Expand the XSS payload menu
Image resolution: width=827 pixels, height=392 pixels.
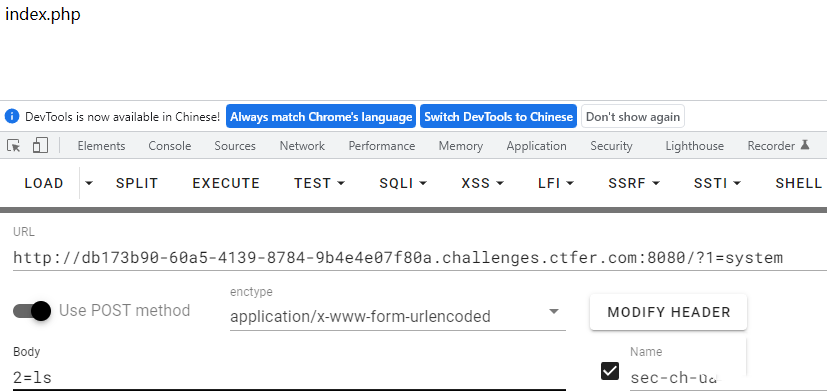pyautogui.click(x=483, y=184)
